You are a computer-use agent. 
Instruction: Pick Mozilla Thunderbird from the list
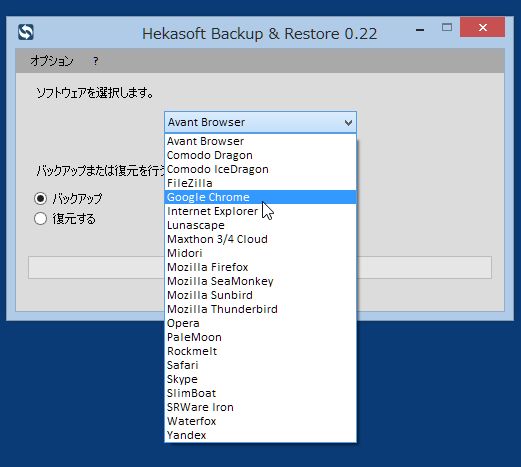pyautogui.click(x=260, y=309)
